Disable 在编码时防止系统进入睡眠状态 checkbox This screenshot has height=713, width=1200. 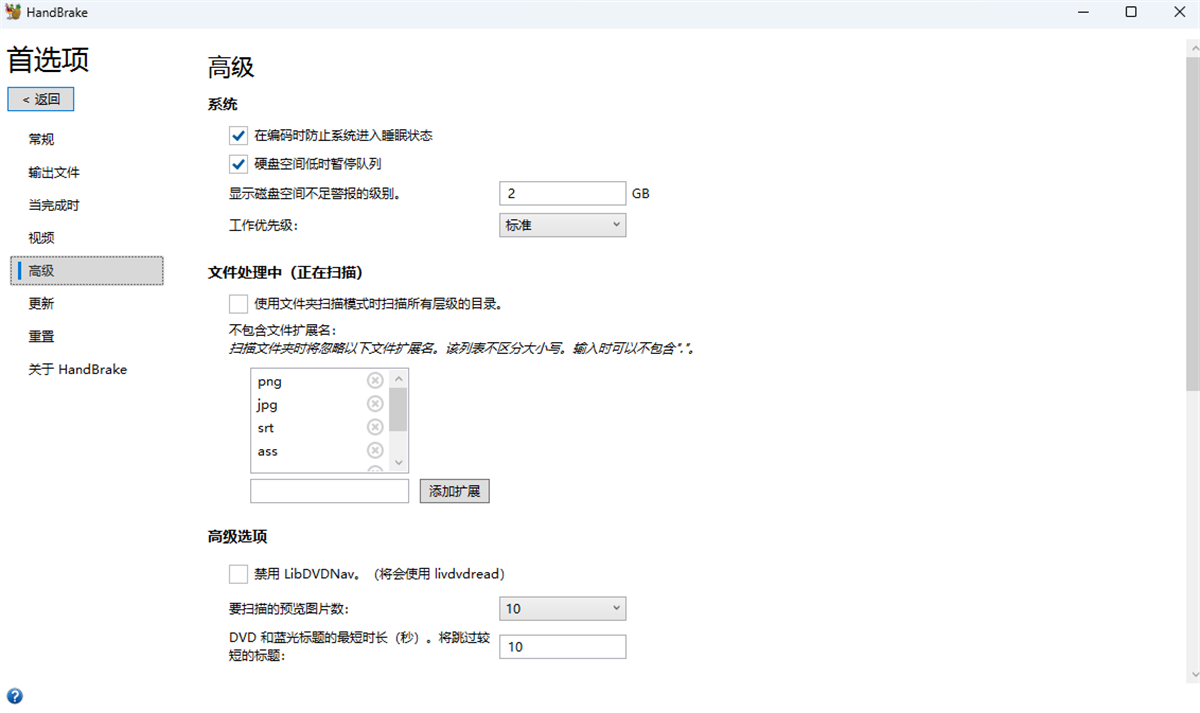point(238,135)
